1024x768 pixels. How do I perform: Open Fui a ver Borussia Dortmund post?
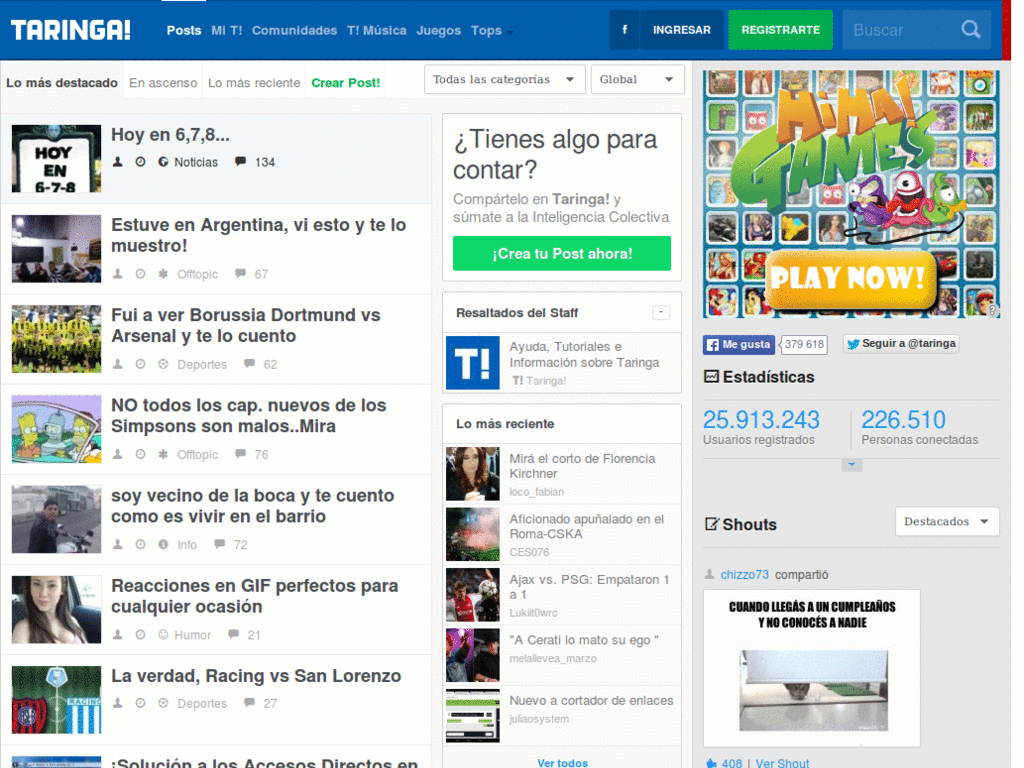[x=246, y=325]
